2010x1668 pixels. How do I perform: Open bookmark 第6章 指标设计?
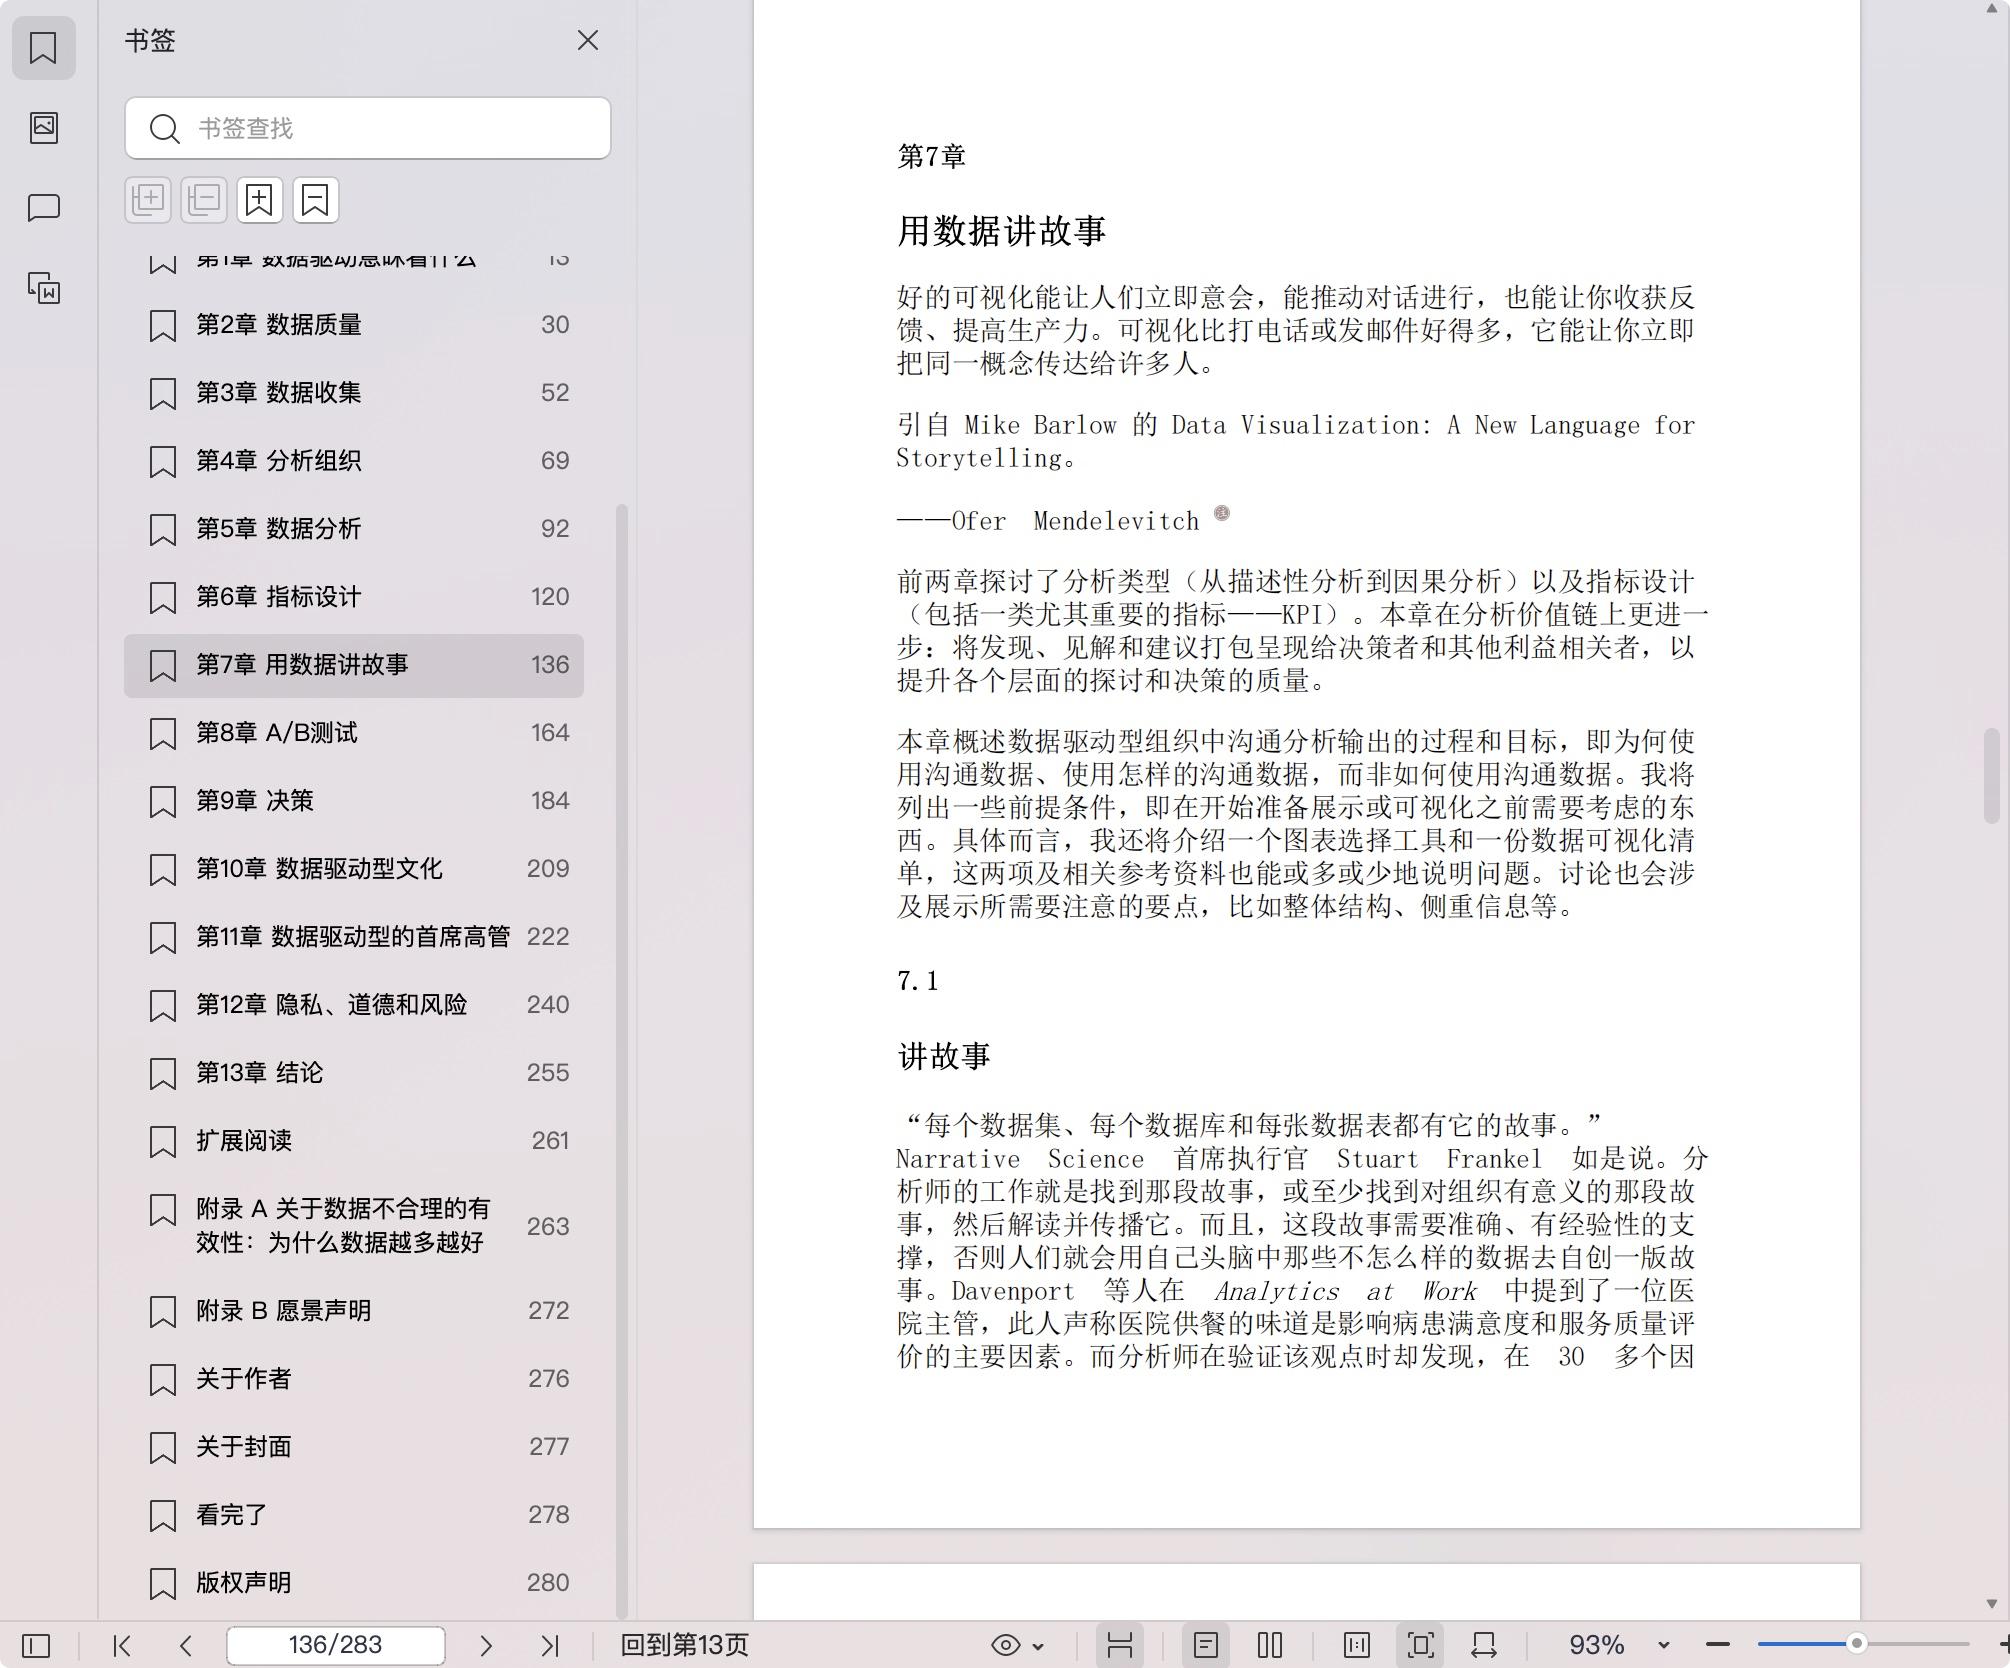(354, 597)
